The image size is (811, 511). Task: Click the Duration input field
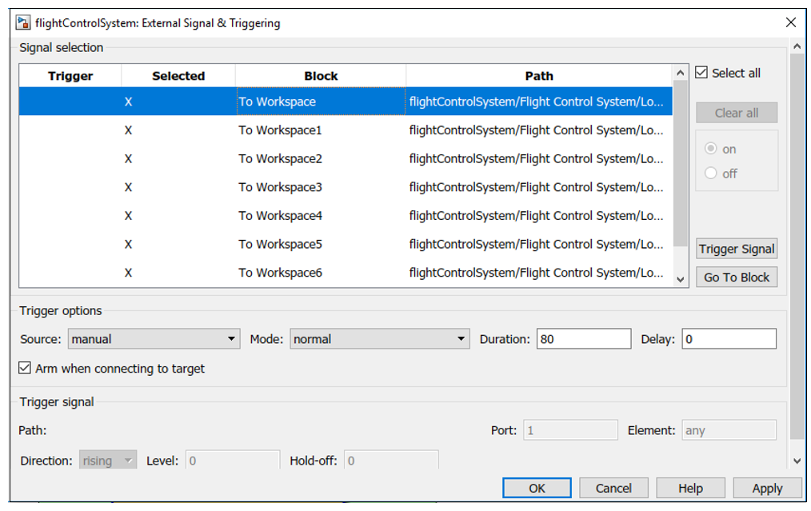tap(583, 339)
